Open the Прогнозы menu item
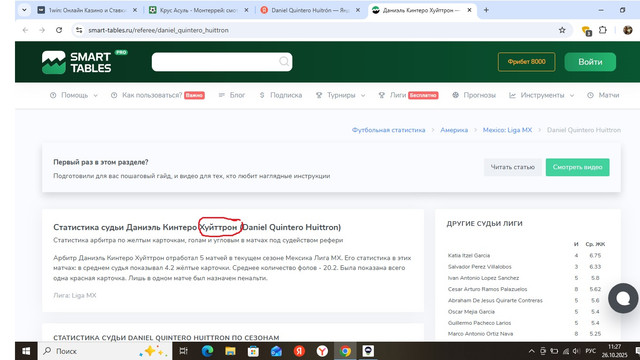640x360 pixels. (474, 95)
